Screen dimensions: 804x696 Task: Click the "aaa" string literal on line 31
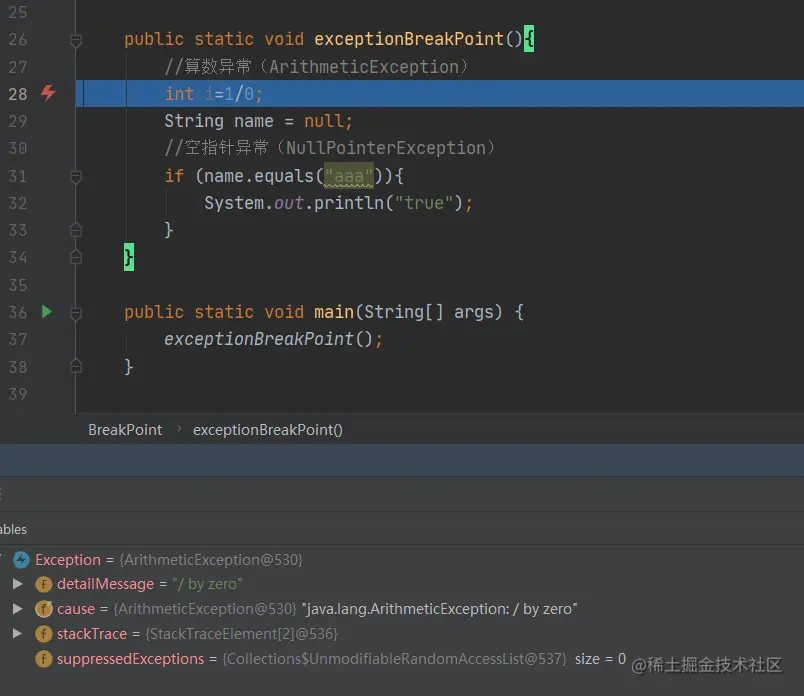pyautogui.click(x=349, y=176)
